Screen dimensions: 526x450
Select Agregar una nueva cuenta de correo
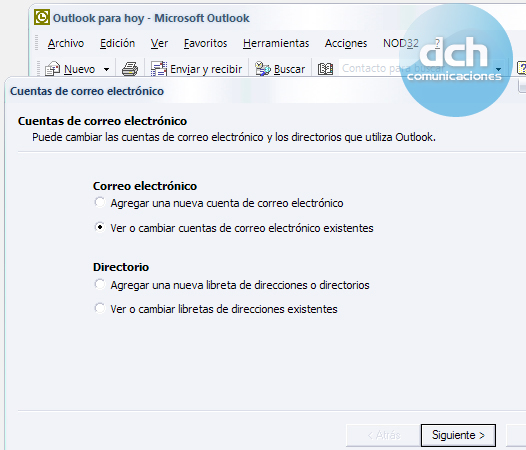point(100,202)
